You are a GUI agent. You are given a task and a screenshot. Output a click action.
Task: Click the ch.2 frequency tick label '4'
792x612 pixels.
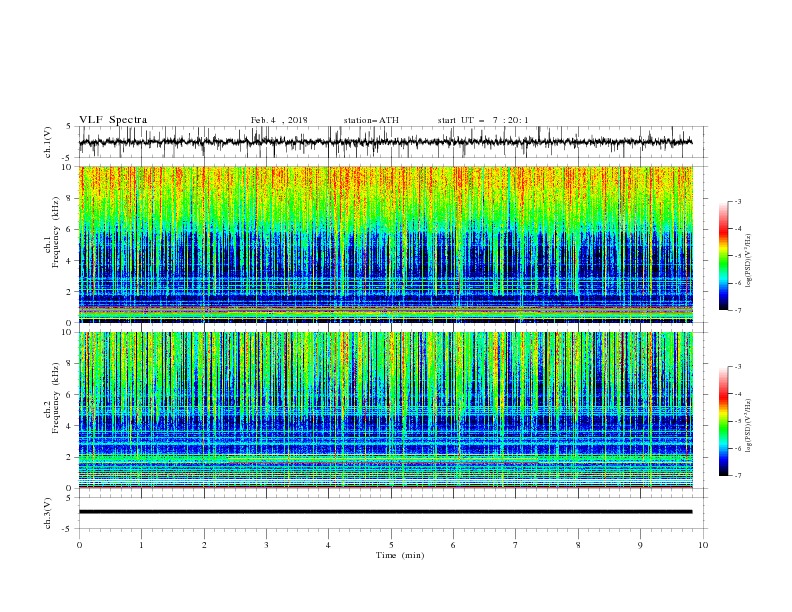pos(70,426)
